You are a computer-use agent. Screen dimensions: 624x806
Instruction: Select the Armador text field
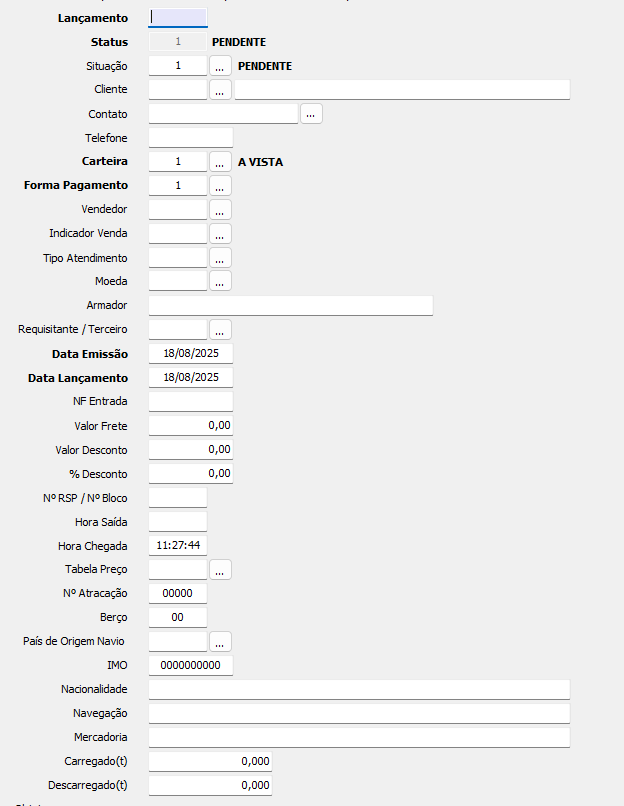pyautogui.click(x=291, y=305)
